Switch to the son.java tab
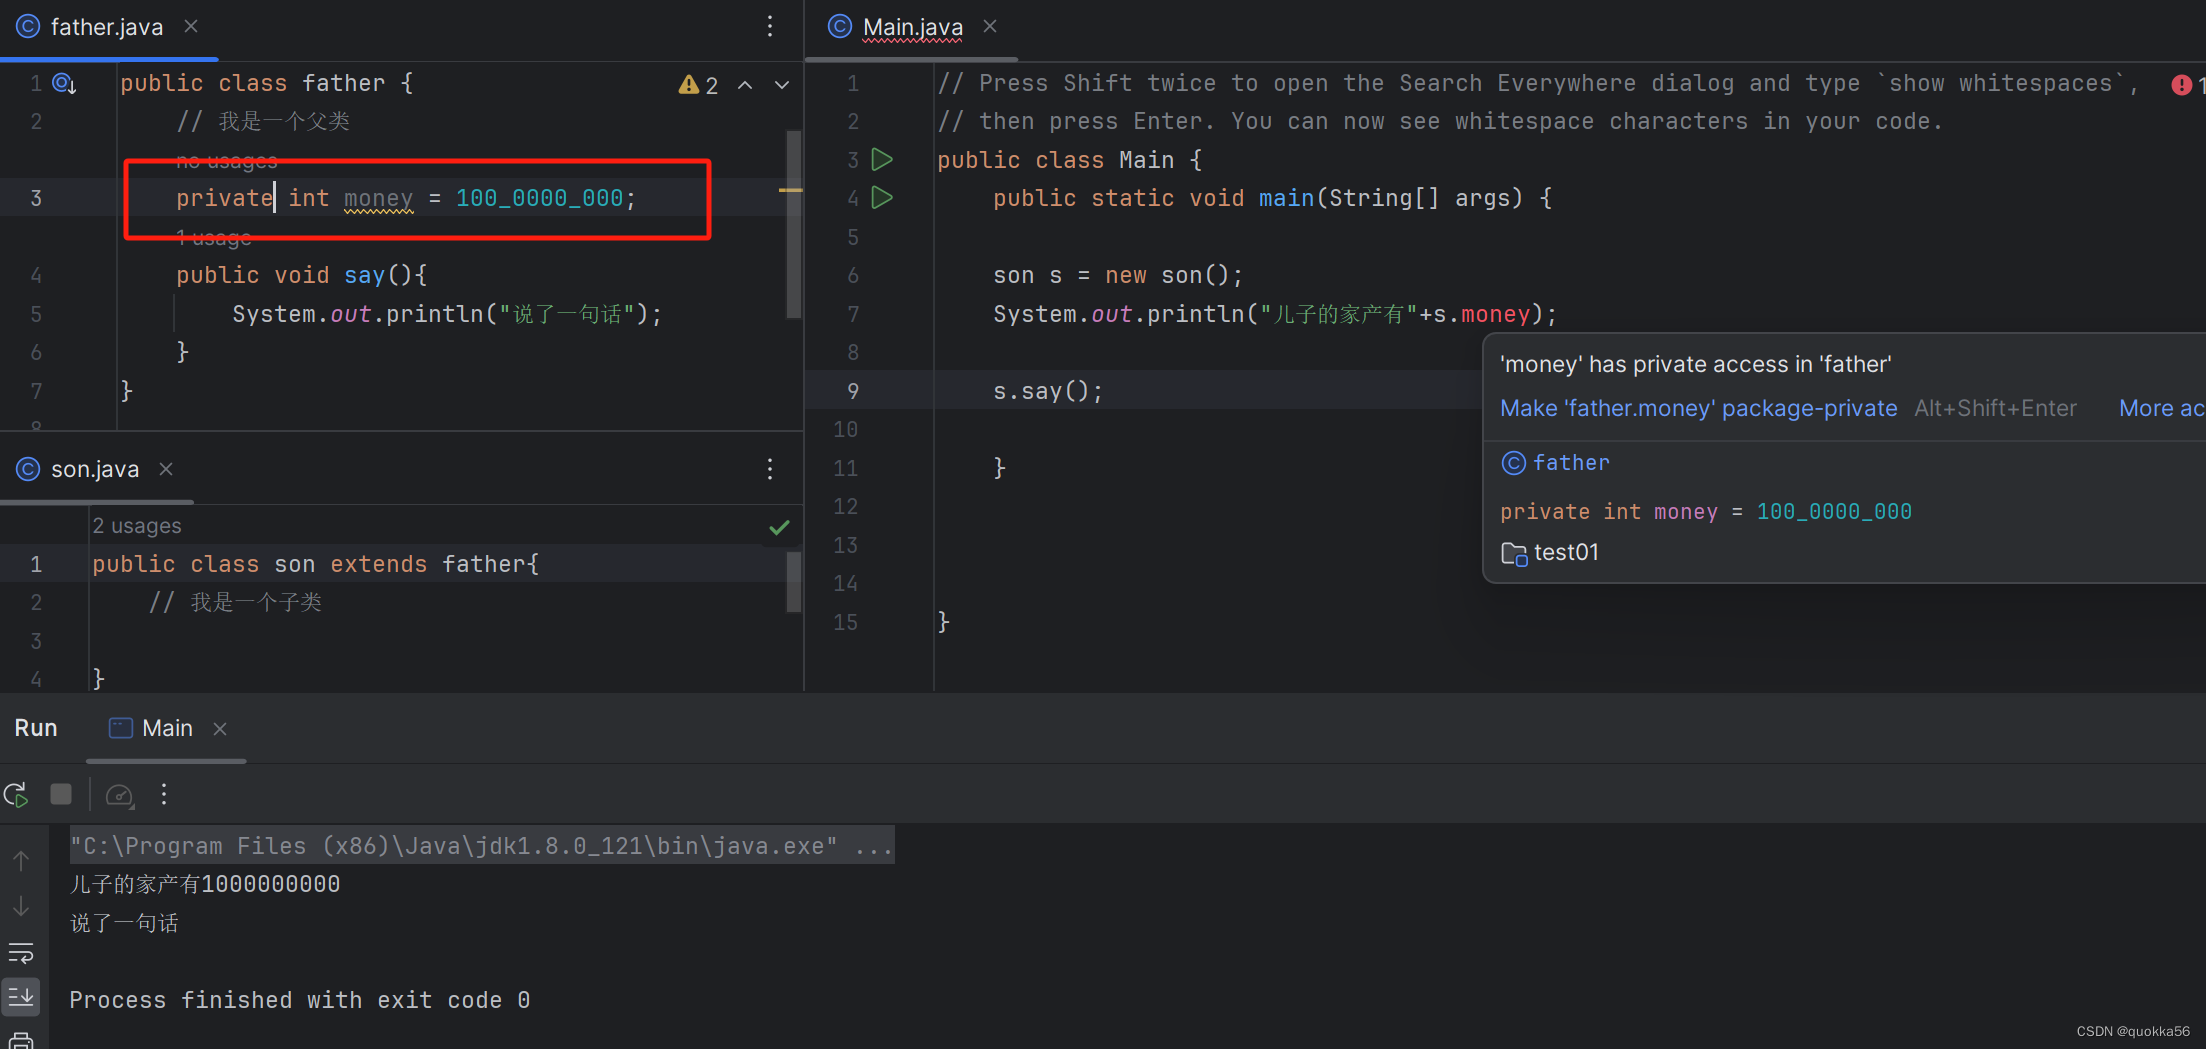The height and width of the screenshot is (1049, 2206). (x=95, y=469)
